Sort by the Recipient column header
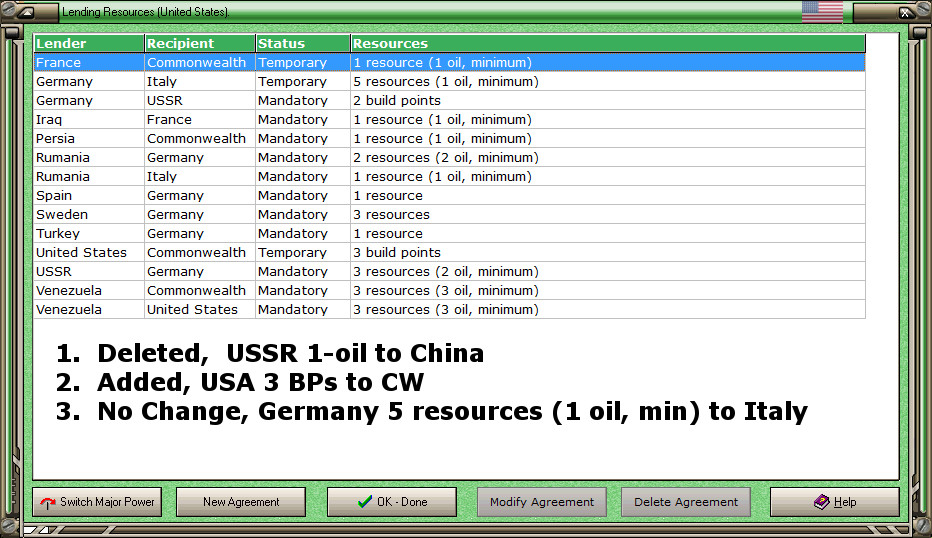The height and width of the screenshot is (538, 932). coord(200,43)
